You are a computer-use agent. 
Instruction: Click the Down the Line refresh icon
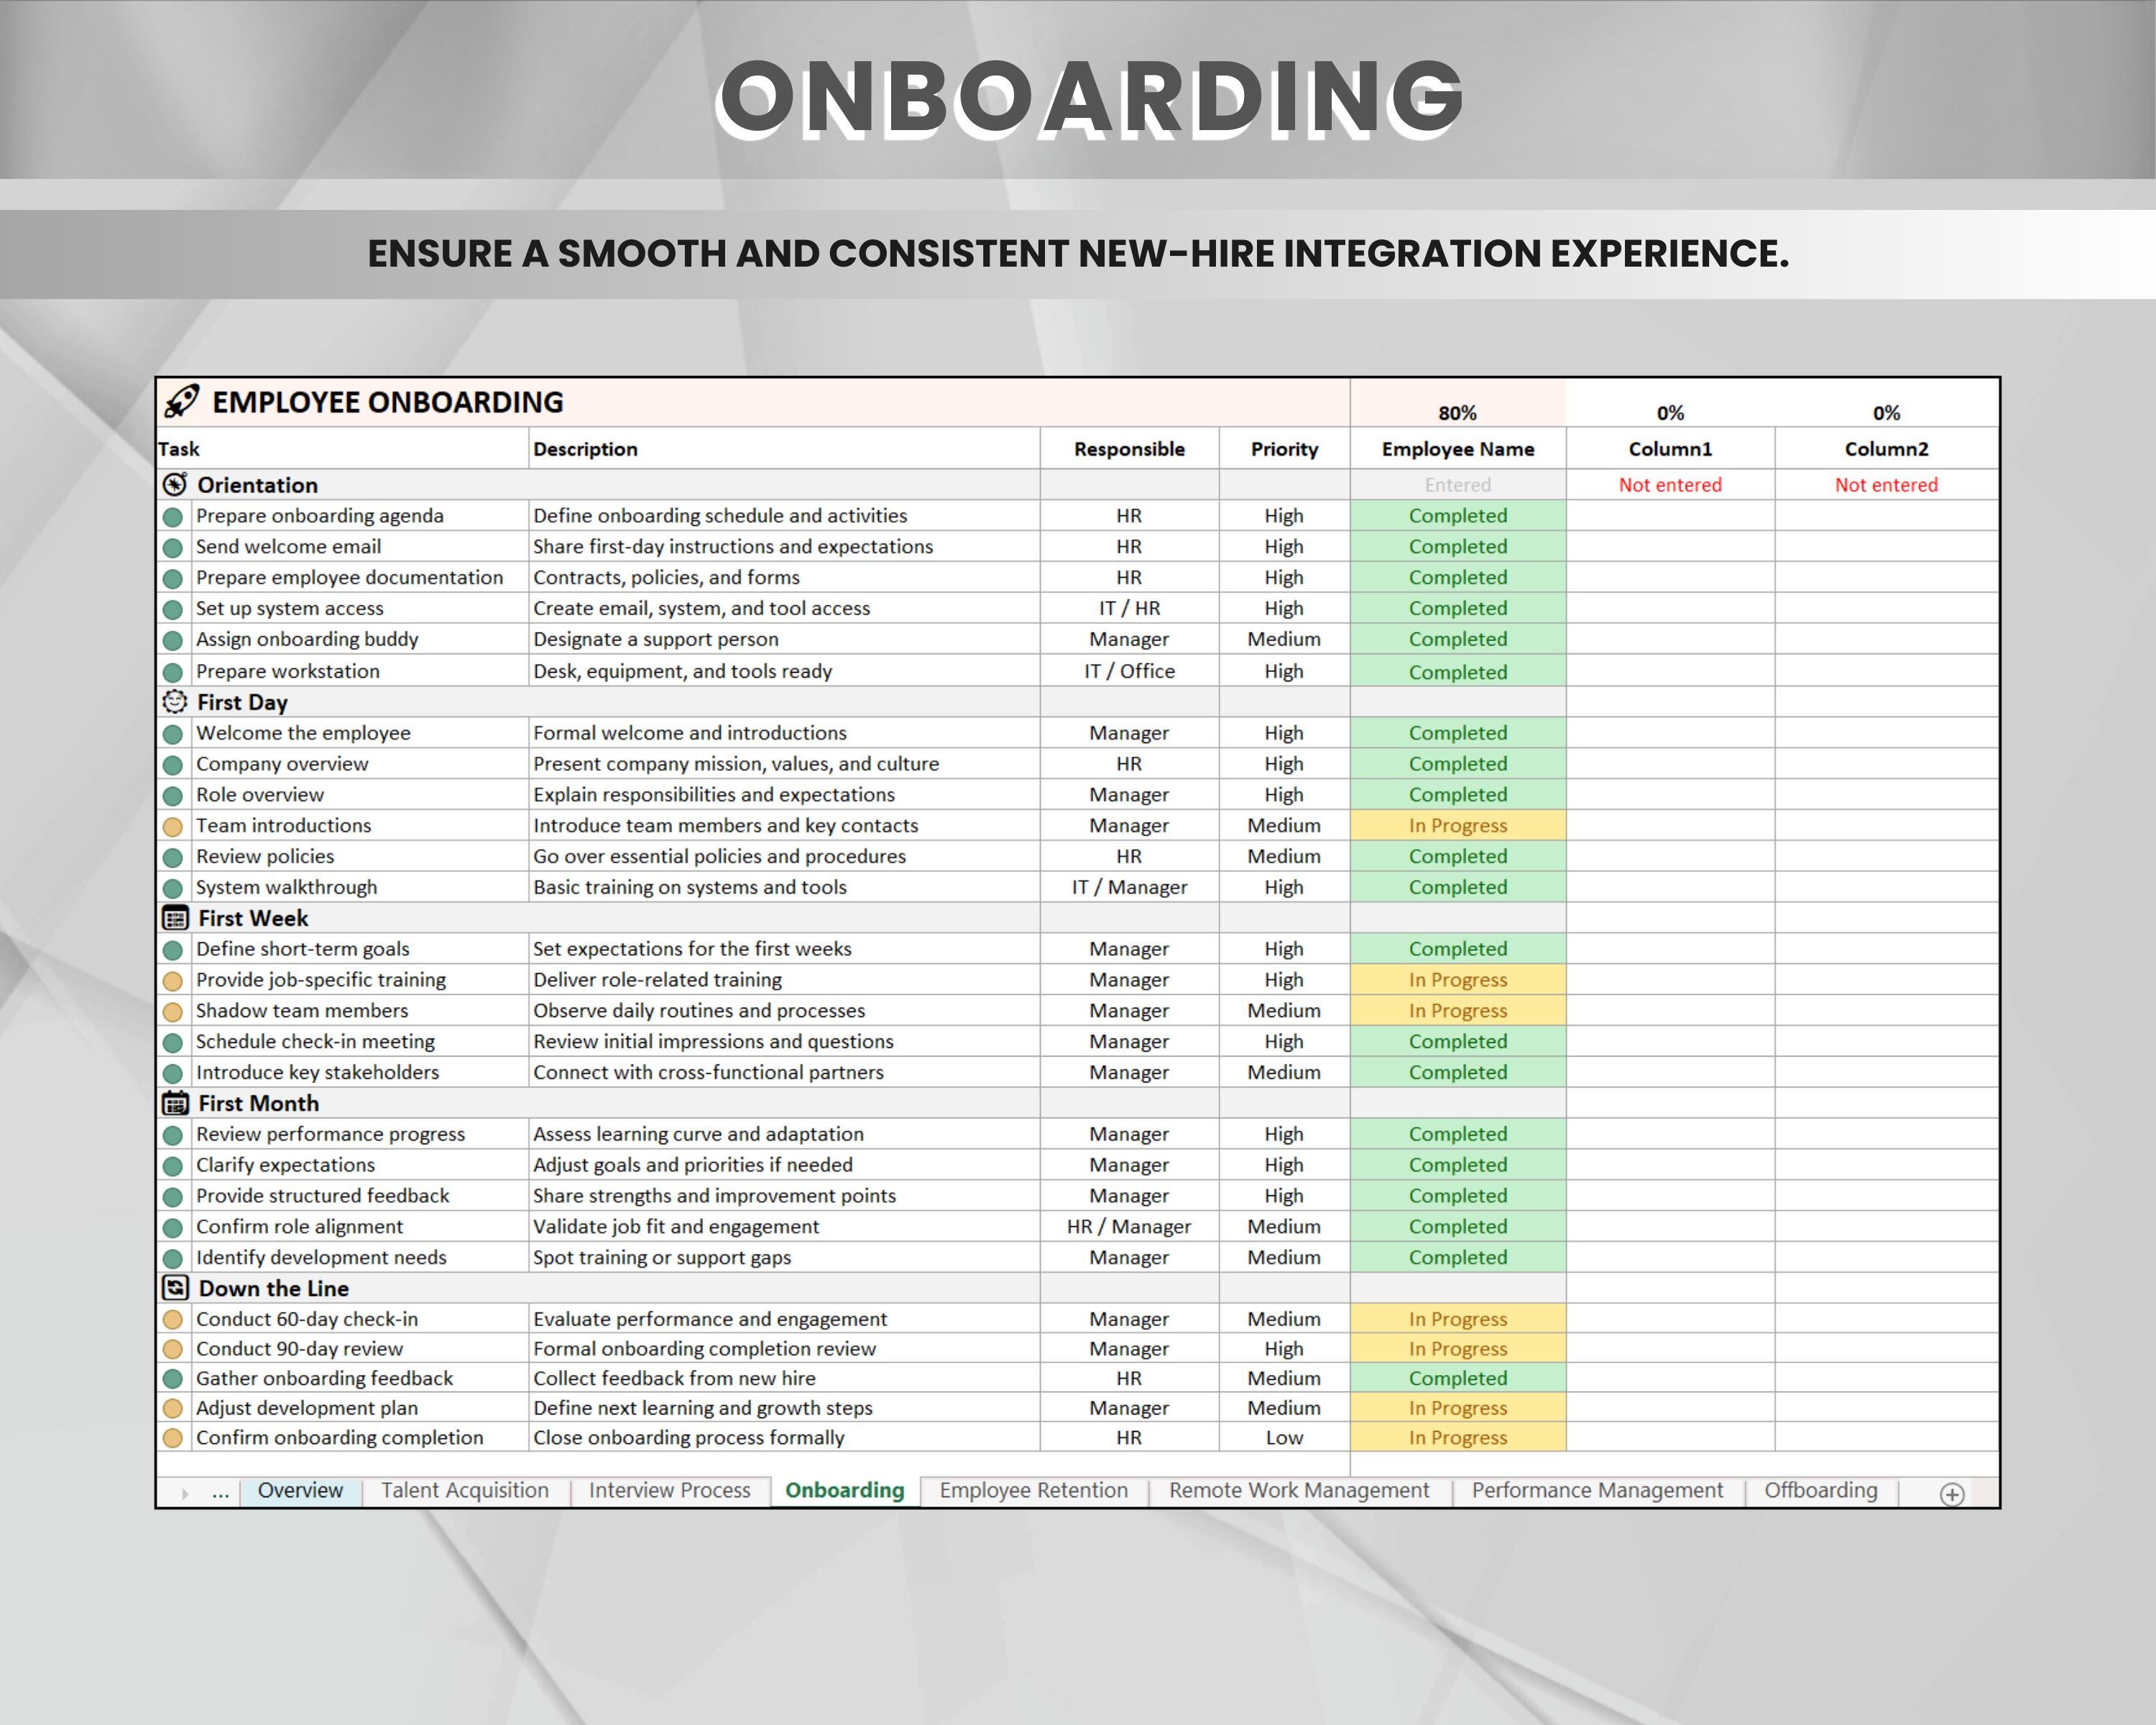point(175,1288)
